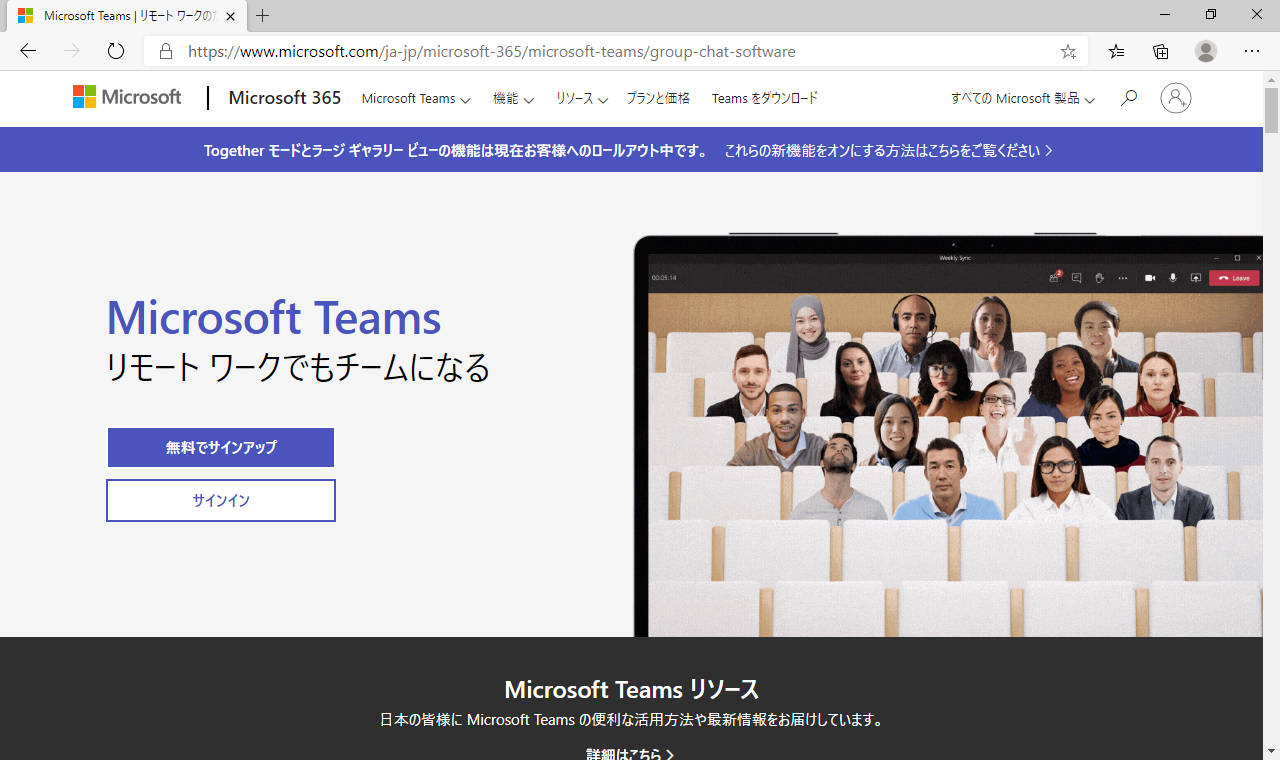Click the scrollbar down arrow

click(x=1271, y=751)
